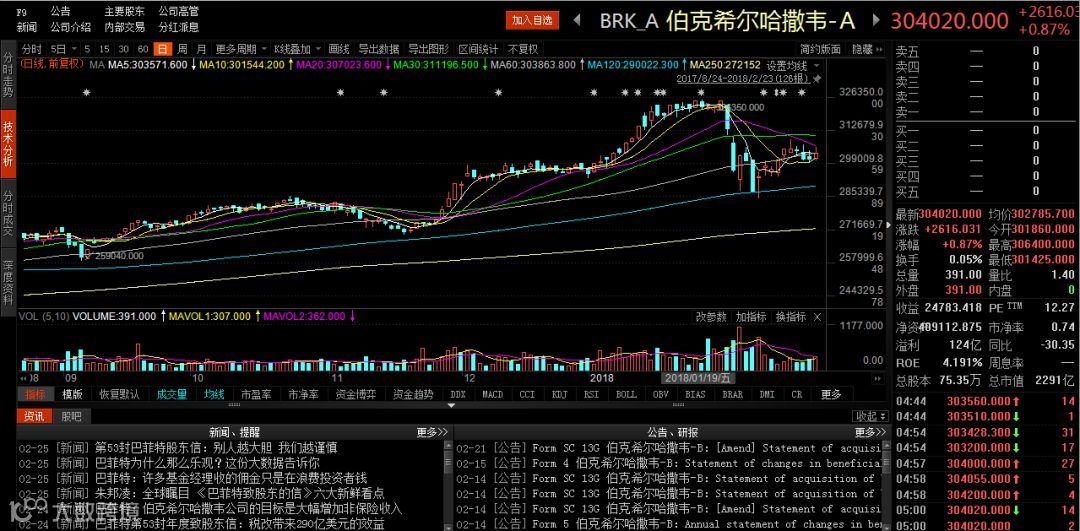Click 导出数据 to export data
This screenshot has width=1080, height=531.
(379, 50)
